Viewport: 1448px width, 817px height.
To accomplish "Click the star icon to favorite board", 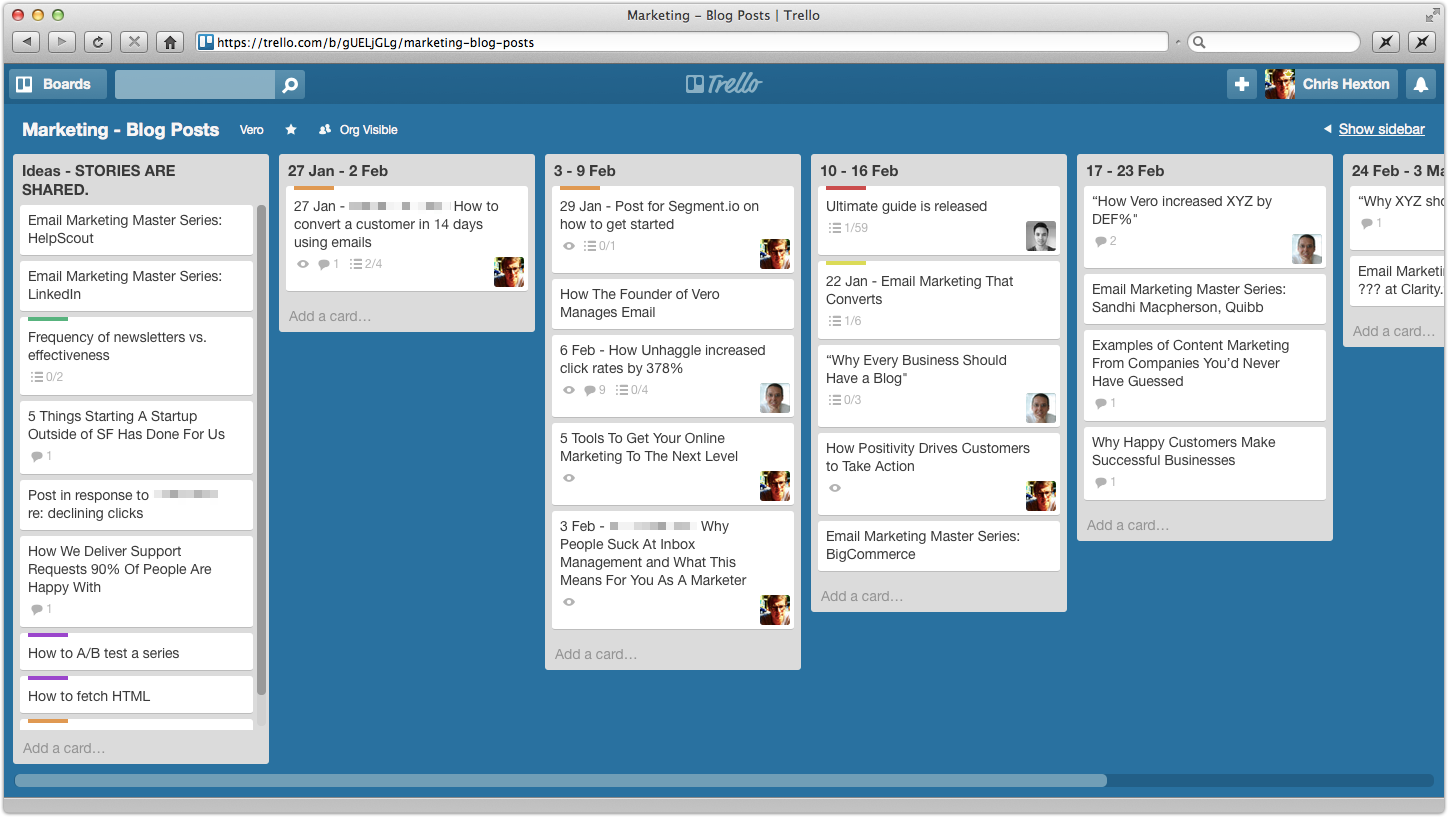I will pyautogui.click(x=291, y=130).
